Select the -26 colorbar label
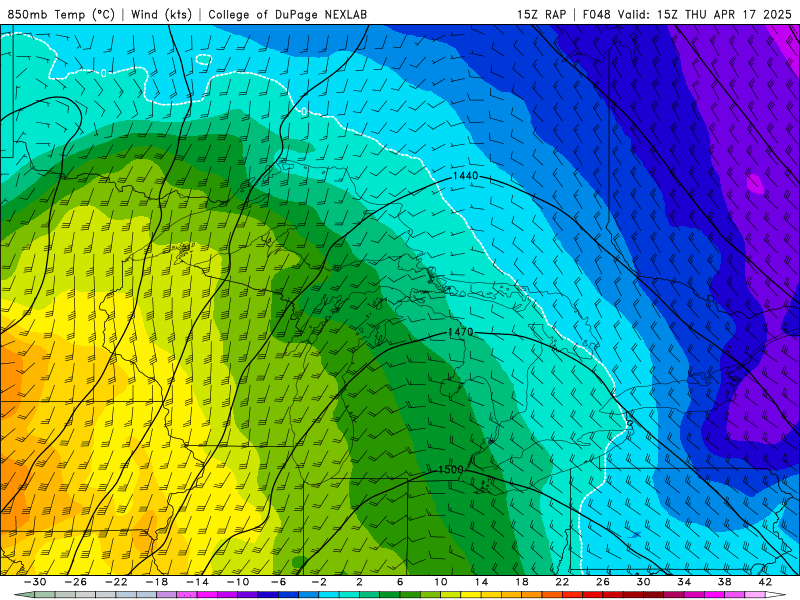 [x=76, y=582]
